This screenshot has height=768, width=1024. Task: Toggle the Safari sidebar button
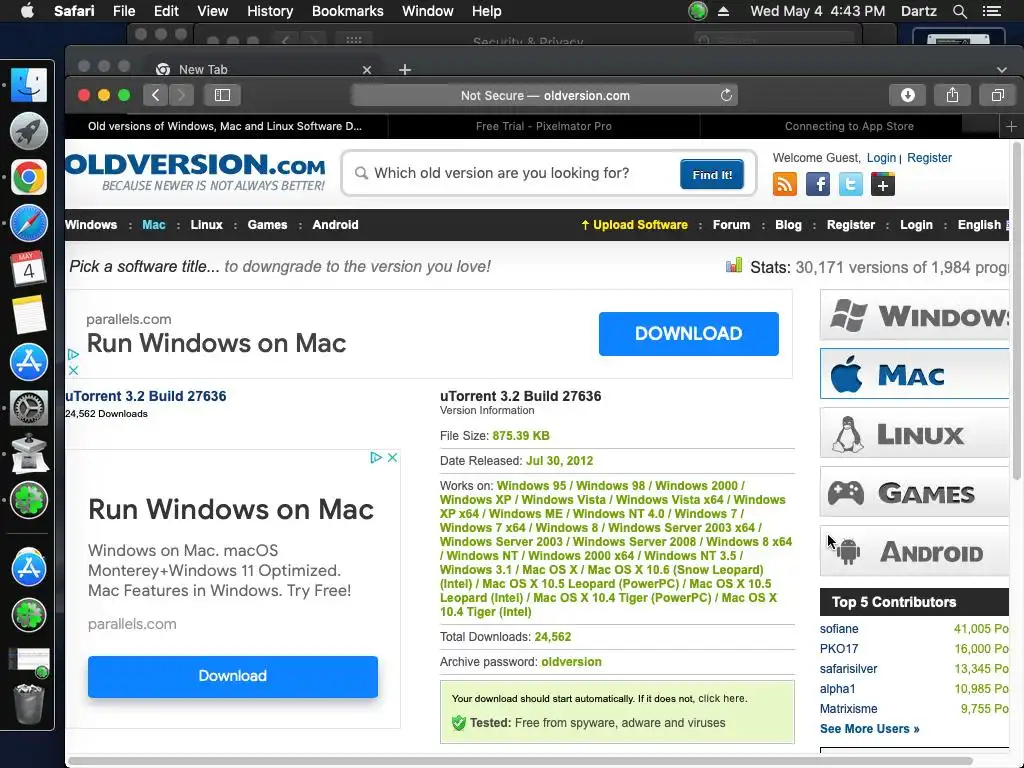point(222,95)
